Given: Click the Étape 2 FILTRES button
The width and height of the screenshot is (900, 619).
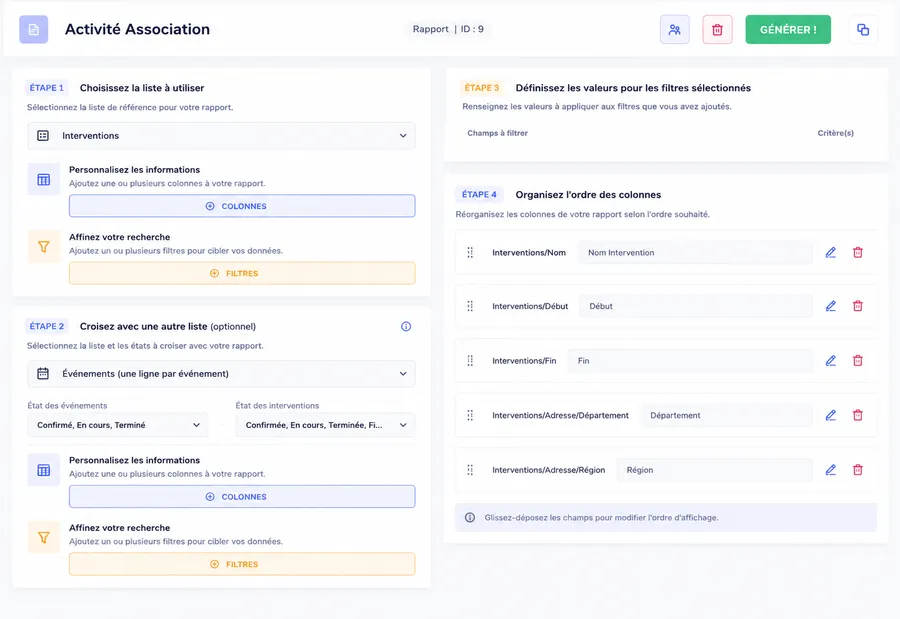Looking at the screenshot, I should click(x=242, y=564).
